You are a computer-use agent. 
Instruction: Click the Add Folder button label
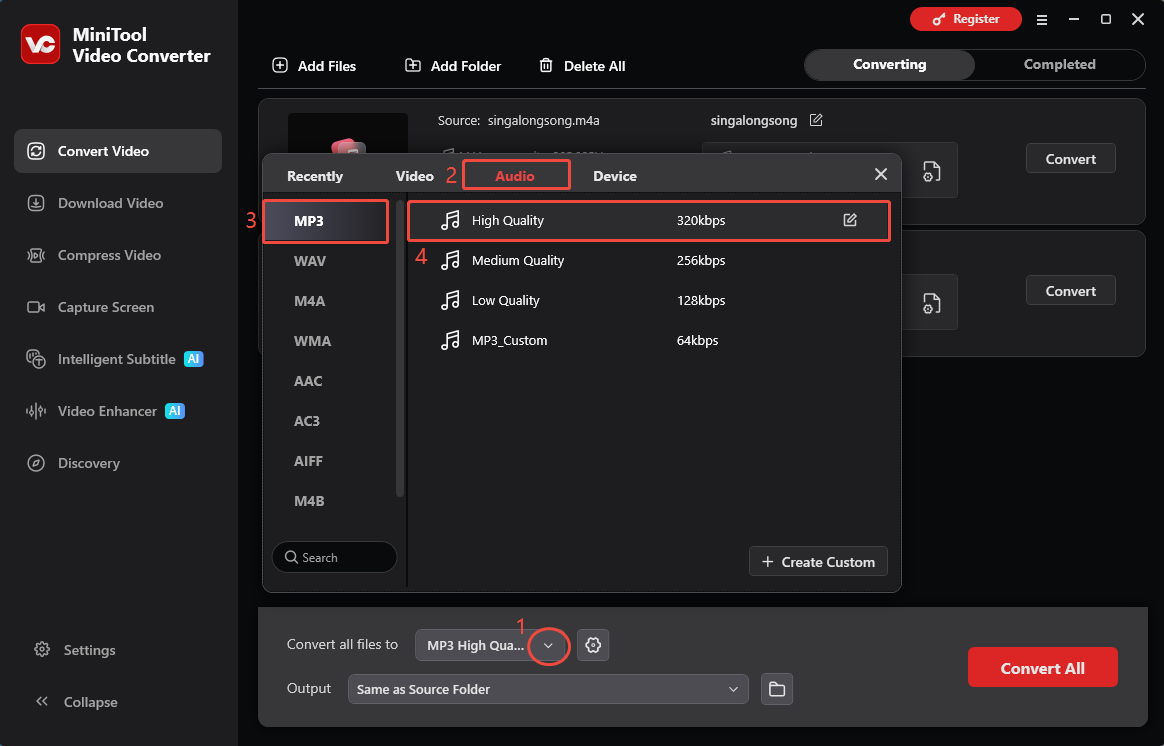(465, 66)
